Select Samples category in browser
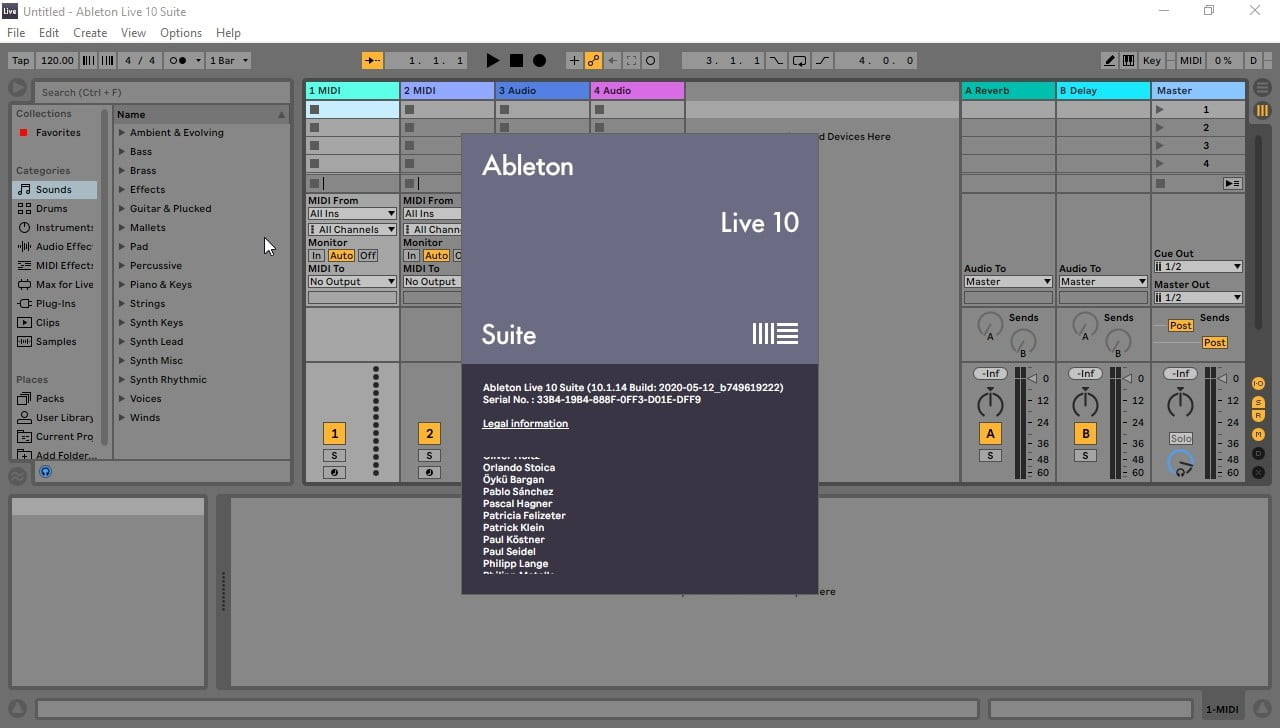Viewport: 1280px width, 728px height. (56, 341)
